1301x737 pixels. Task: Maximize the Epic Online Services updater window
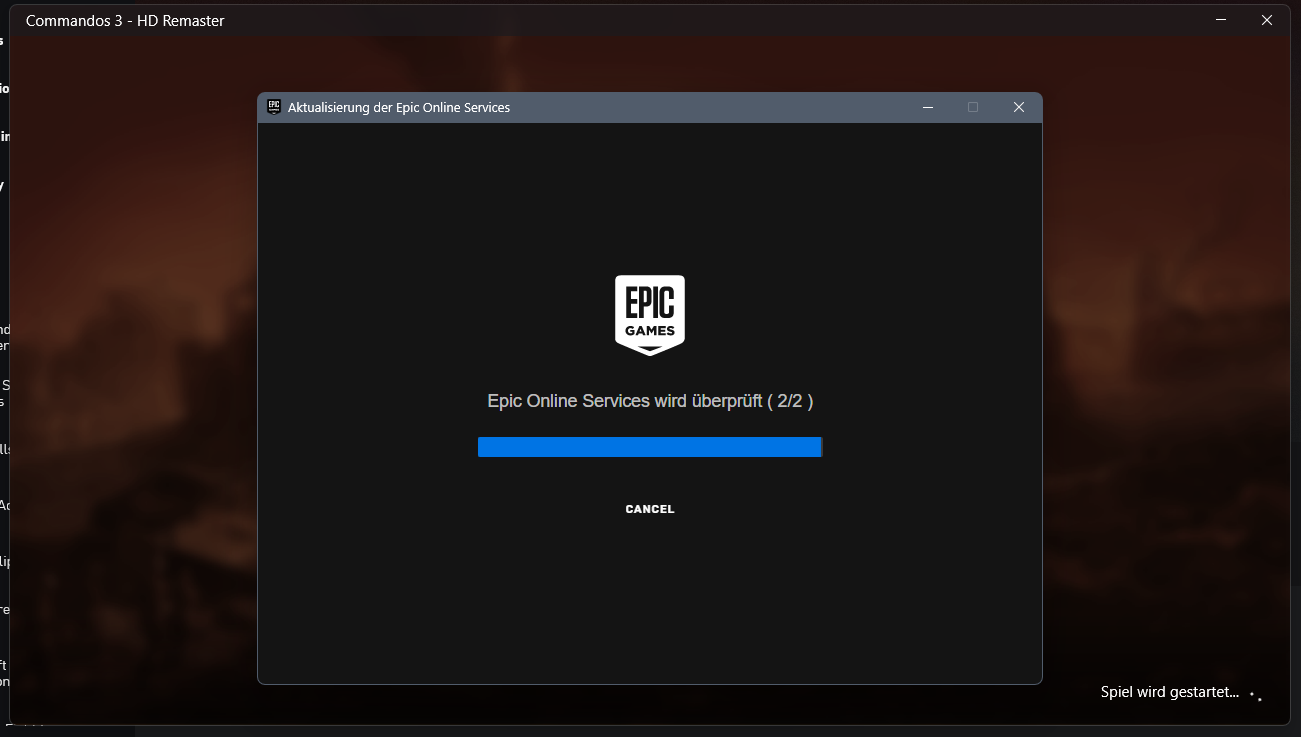973,107
